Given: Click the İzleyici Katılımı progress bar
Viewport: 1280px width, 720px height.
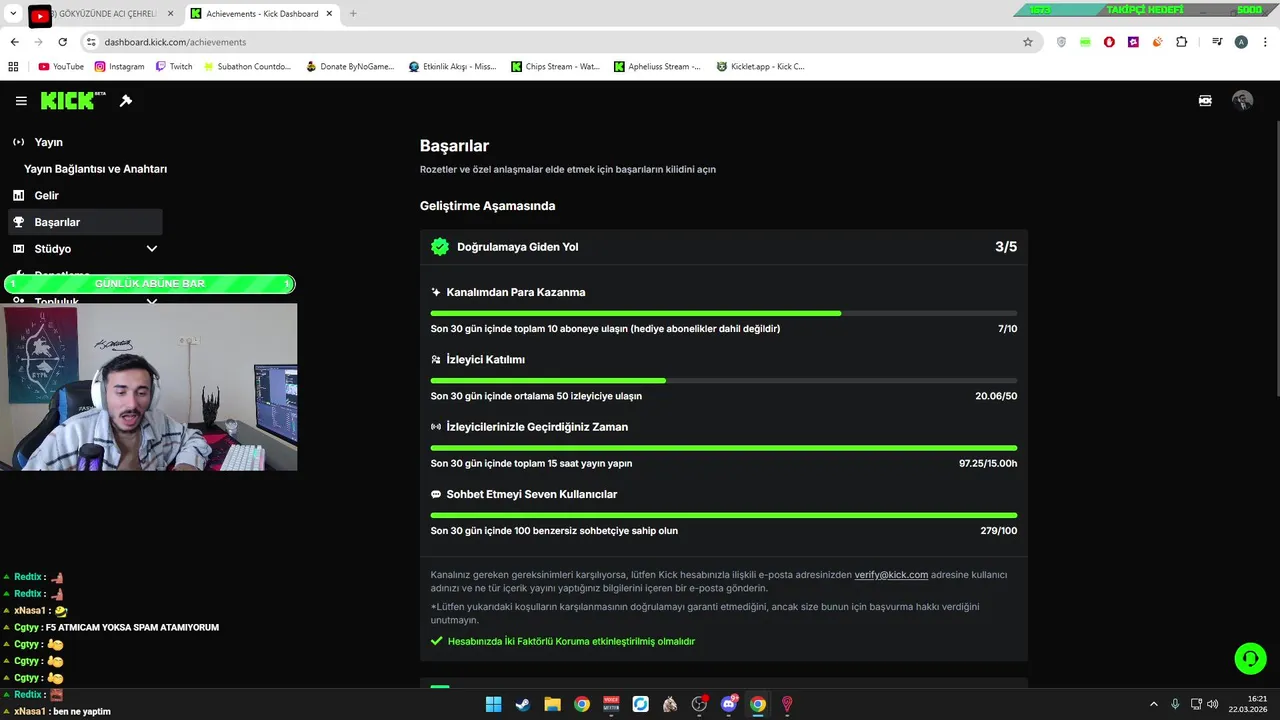Looking at the screenshot, I should 723,380.
